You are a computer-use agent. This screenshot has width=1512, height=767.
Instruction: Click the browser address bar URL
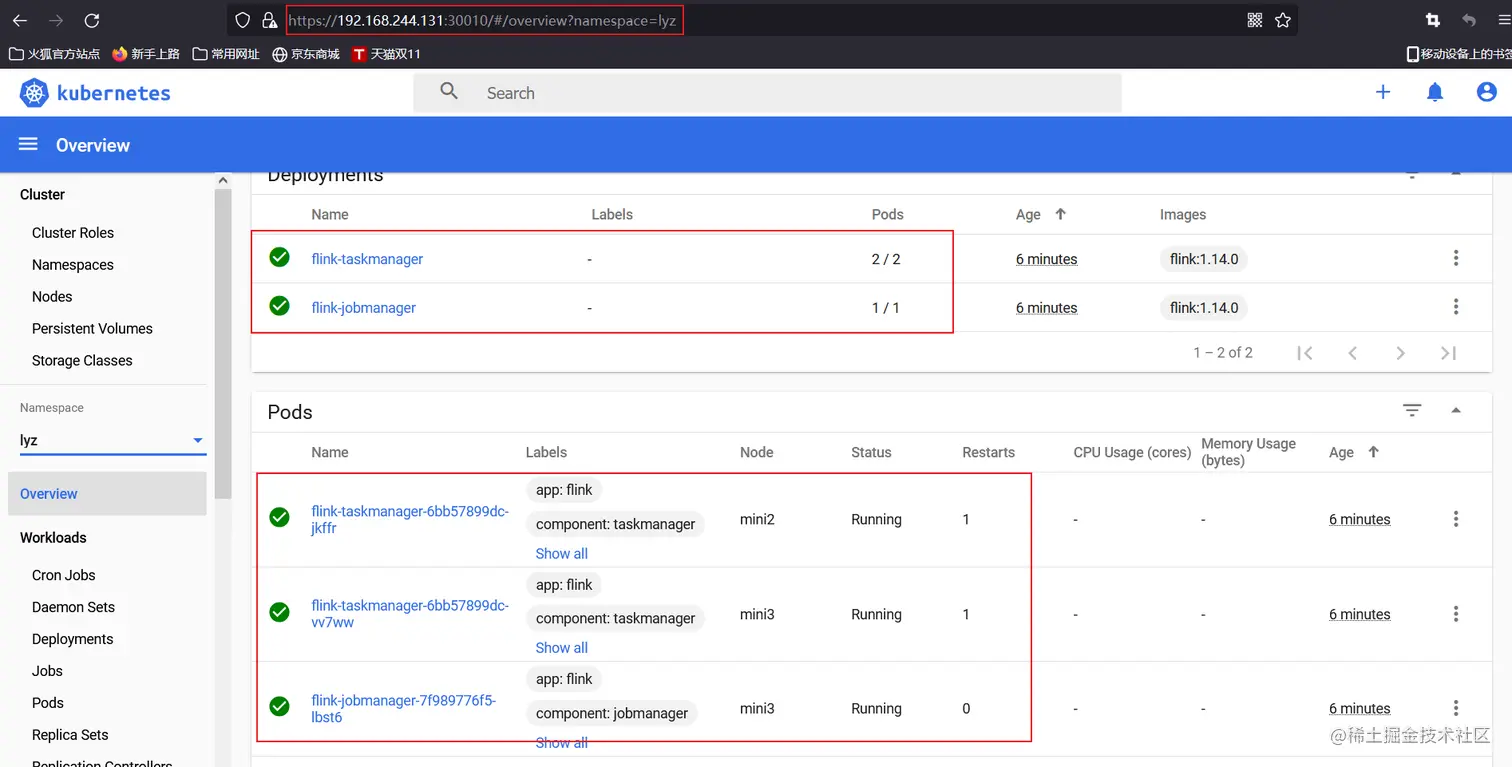pos(483,20)
